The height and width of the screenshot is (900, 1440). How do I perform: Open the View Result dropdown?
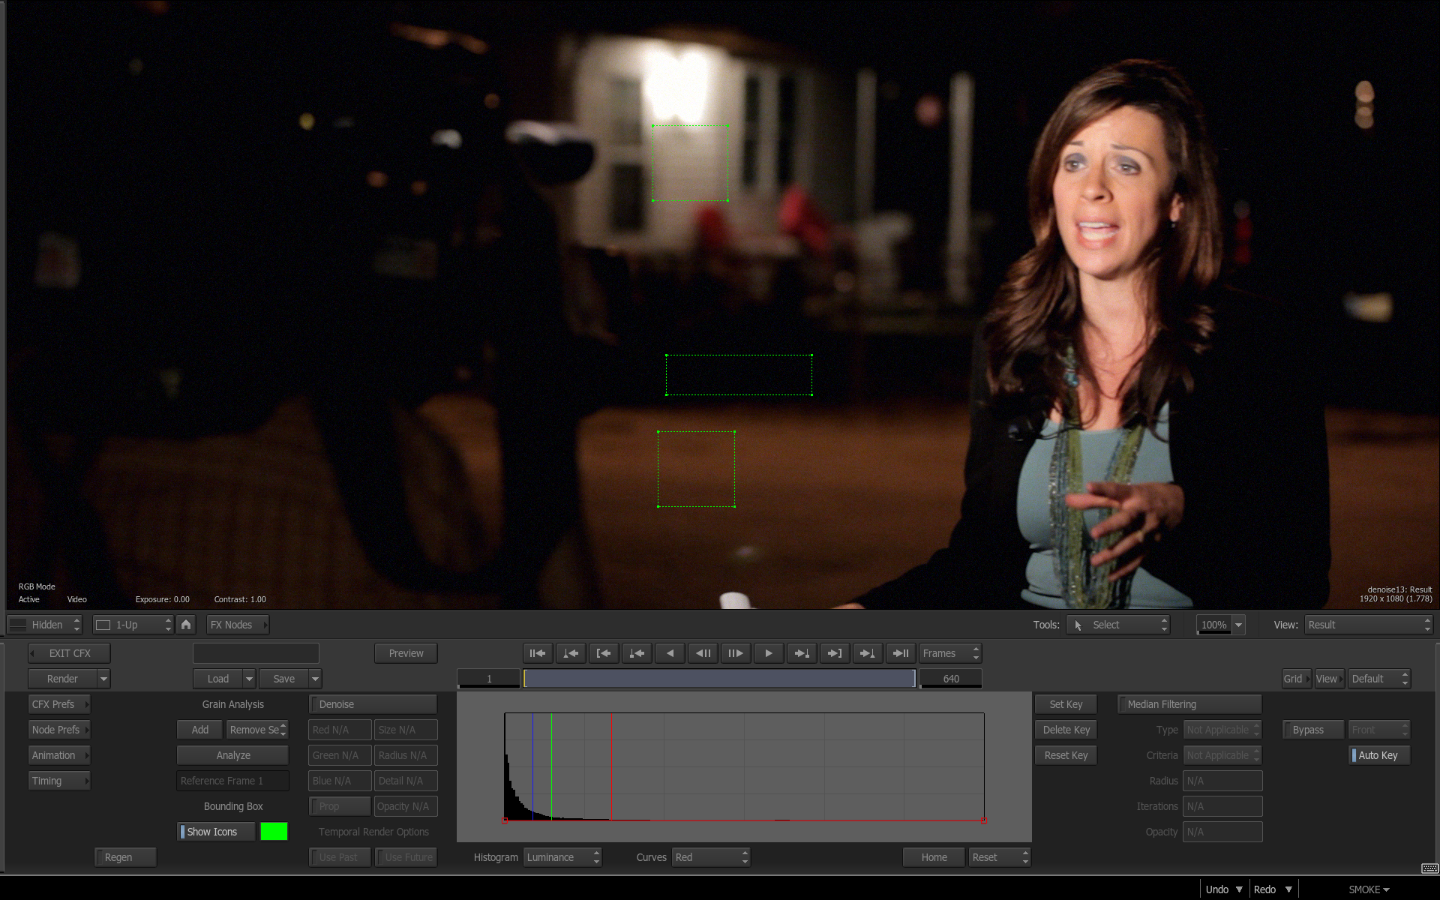(x=1367, y=625)
